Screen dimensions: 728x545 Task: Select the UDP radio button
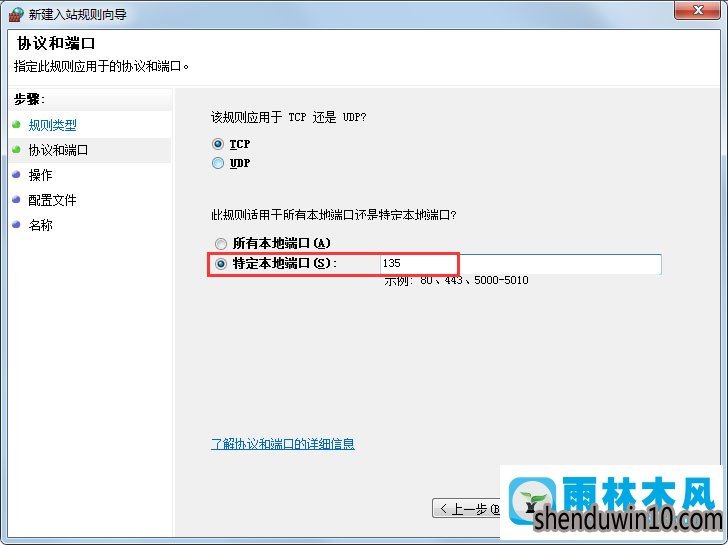tap(218, 163)
